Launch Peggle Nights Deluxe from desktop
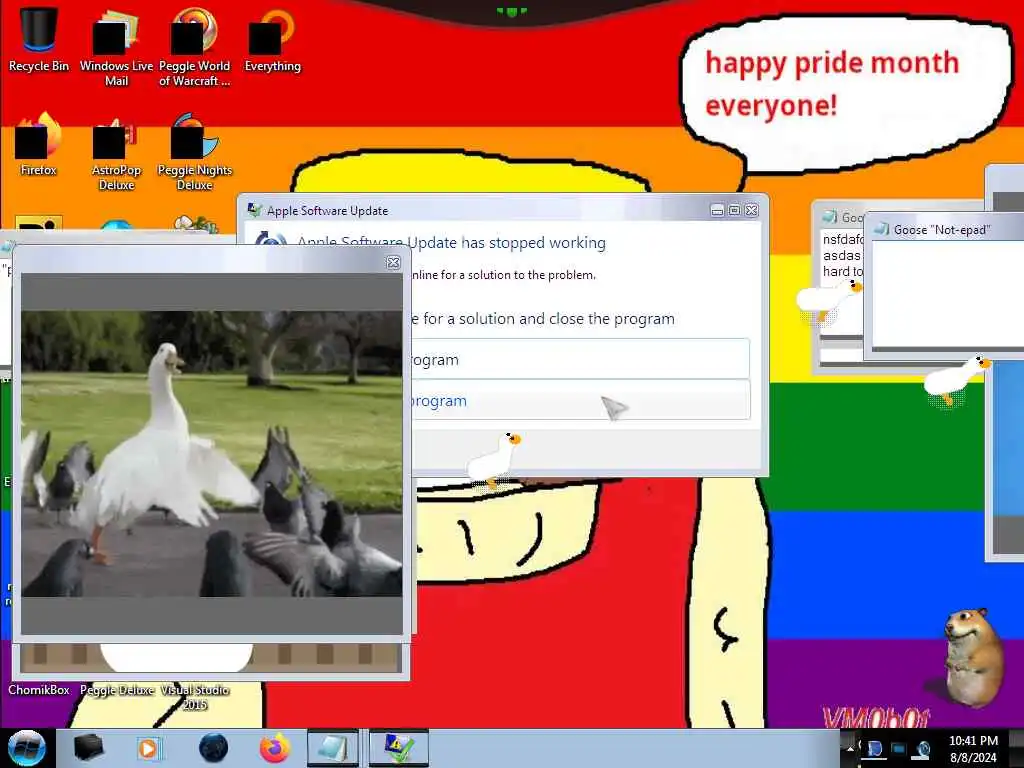The height and width of the screenshot is (768, 1024). 195,153
